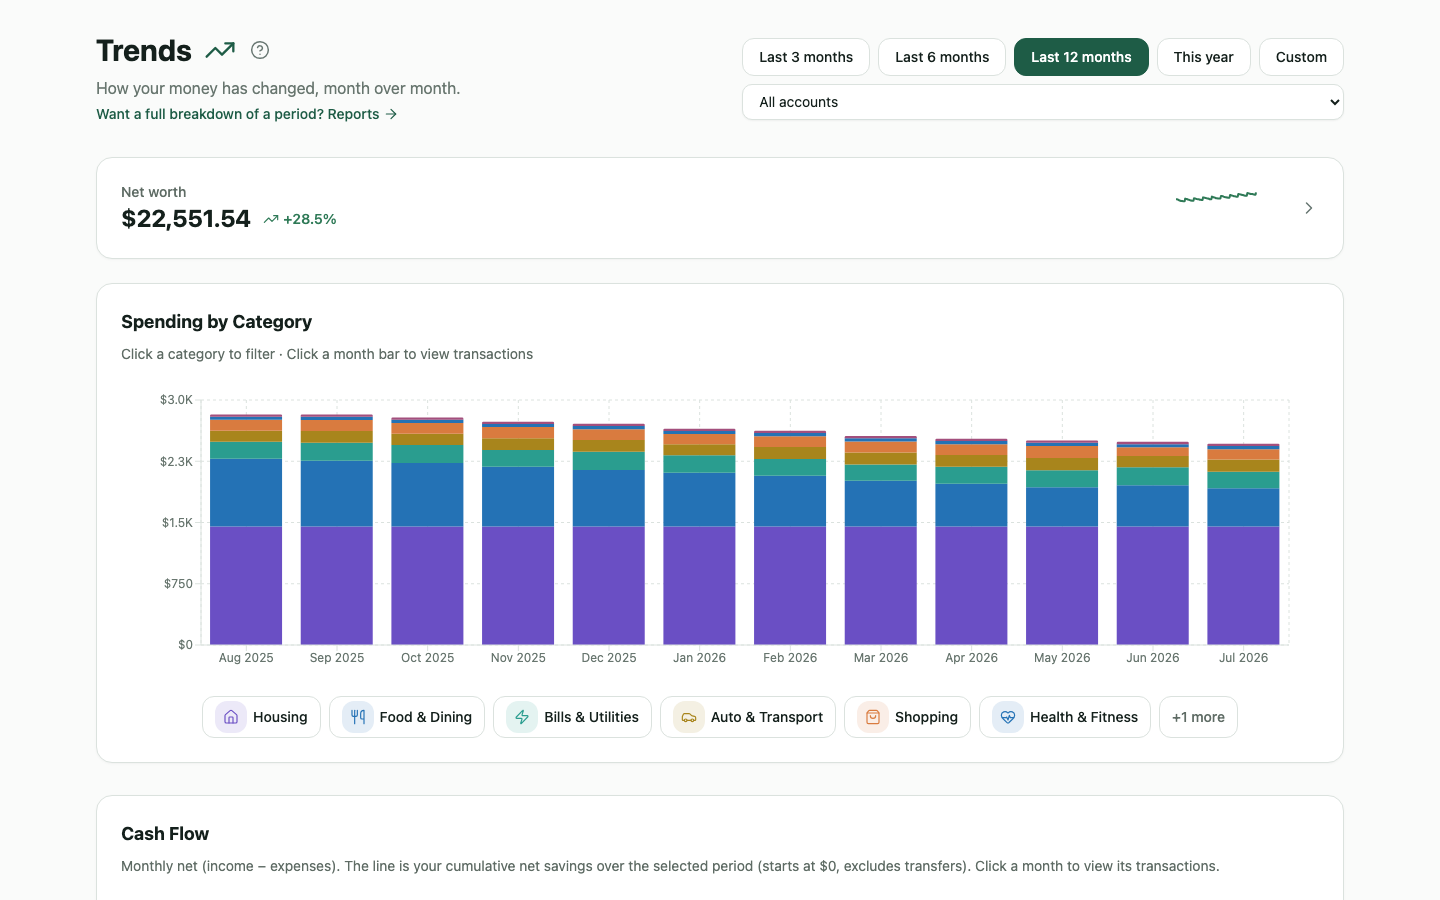Click the Food & Dining utensils icon
1440x900 pixels.
[x=358, y=717]
